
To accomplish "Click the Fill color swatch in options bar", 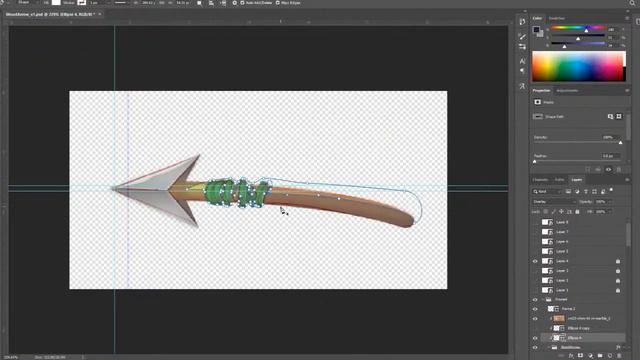I will tap(56, 2).
